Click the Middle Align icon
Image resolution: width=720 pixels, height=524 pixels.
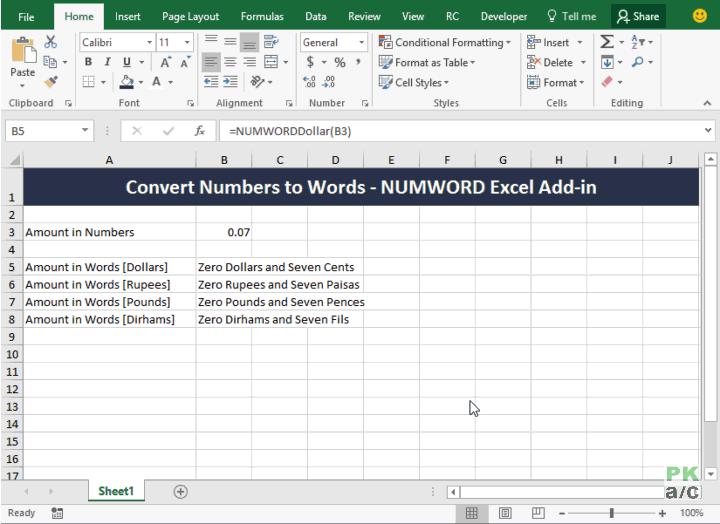click(x=230, y=42)
